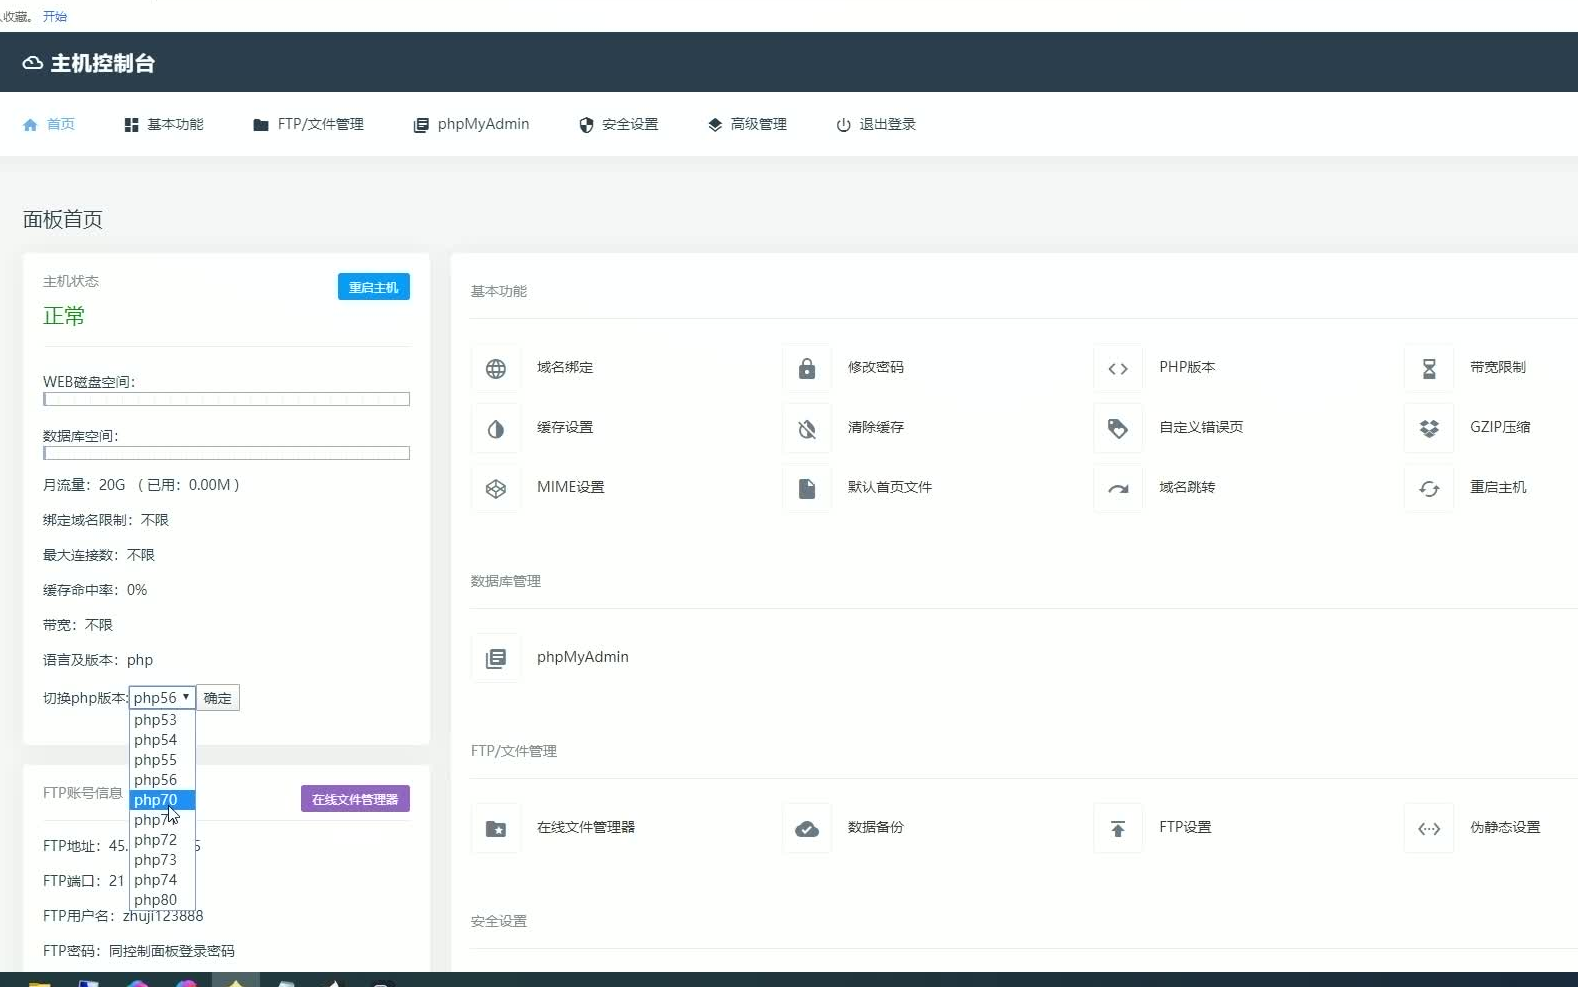
Task: Open 域名跳转 redirect arrow icon
Action: [1118, 488]
